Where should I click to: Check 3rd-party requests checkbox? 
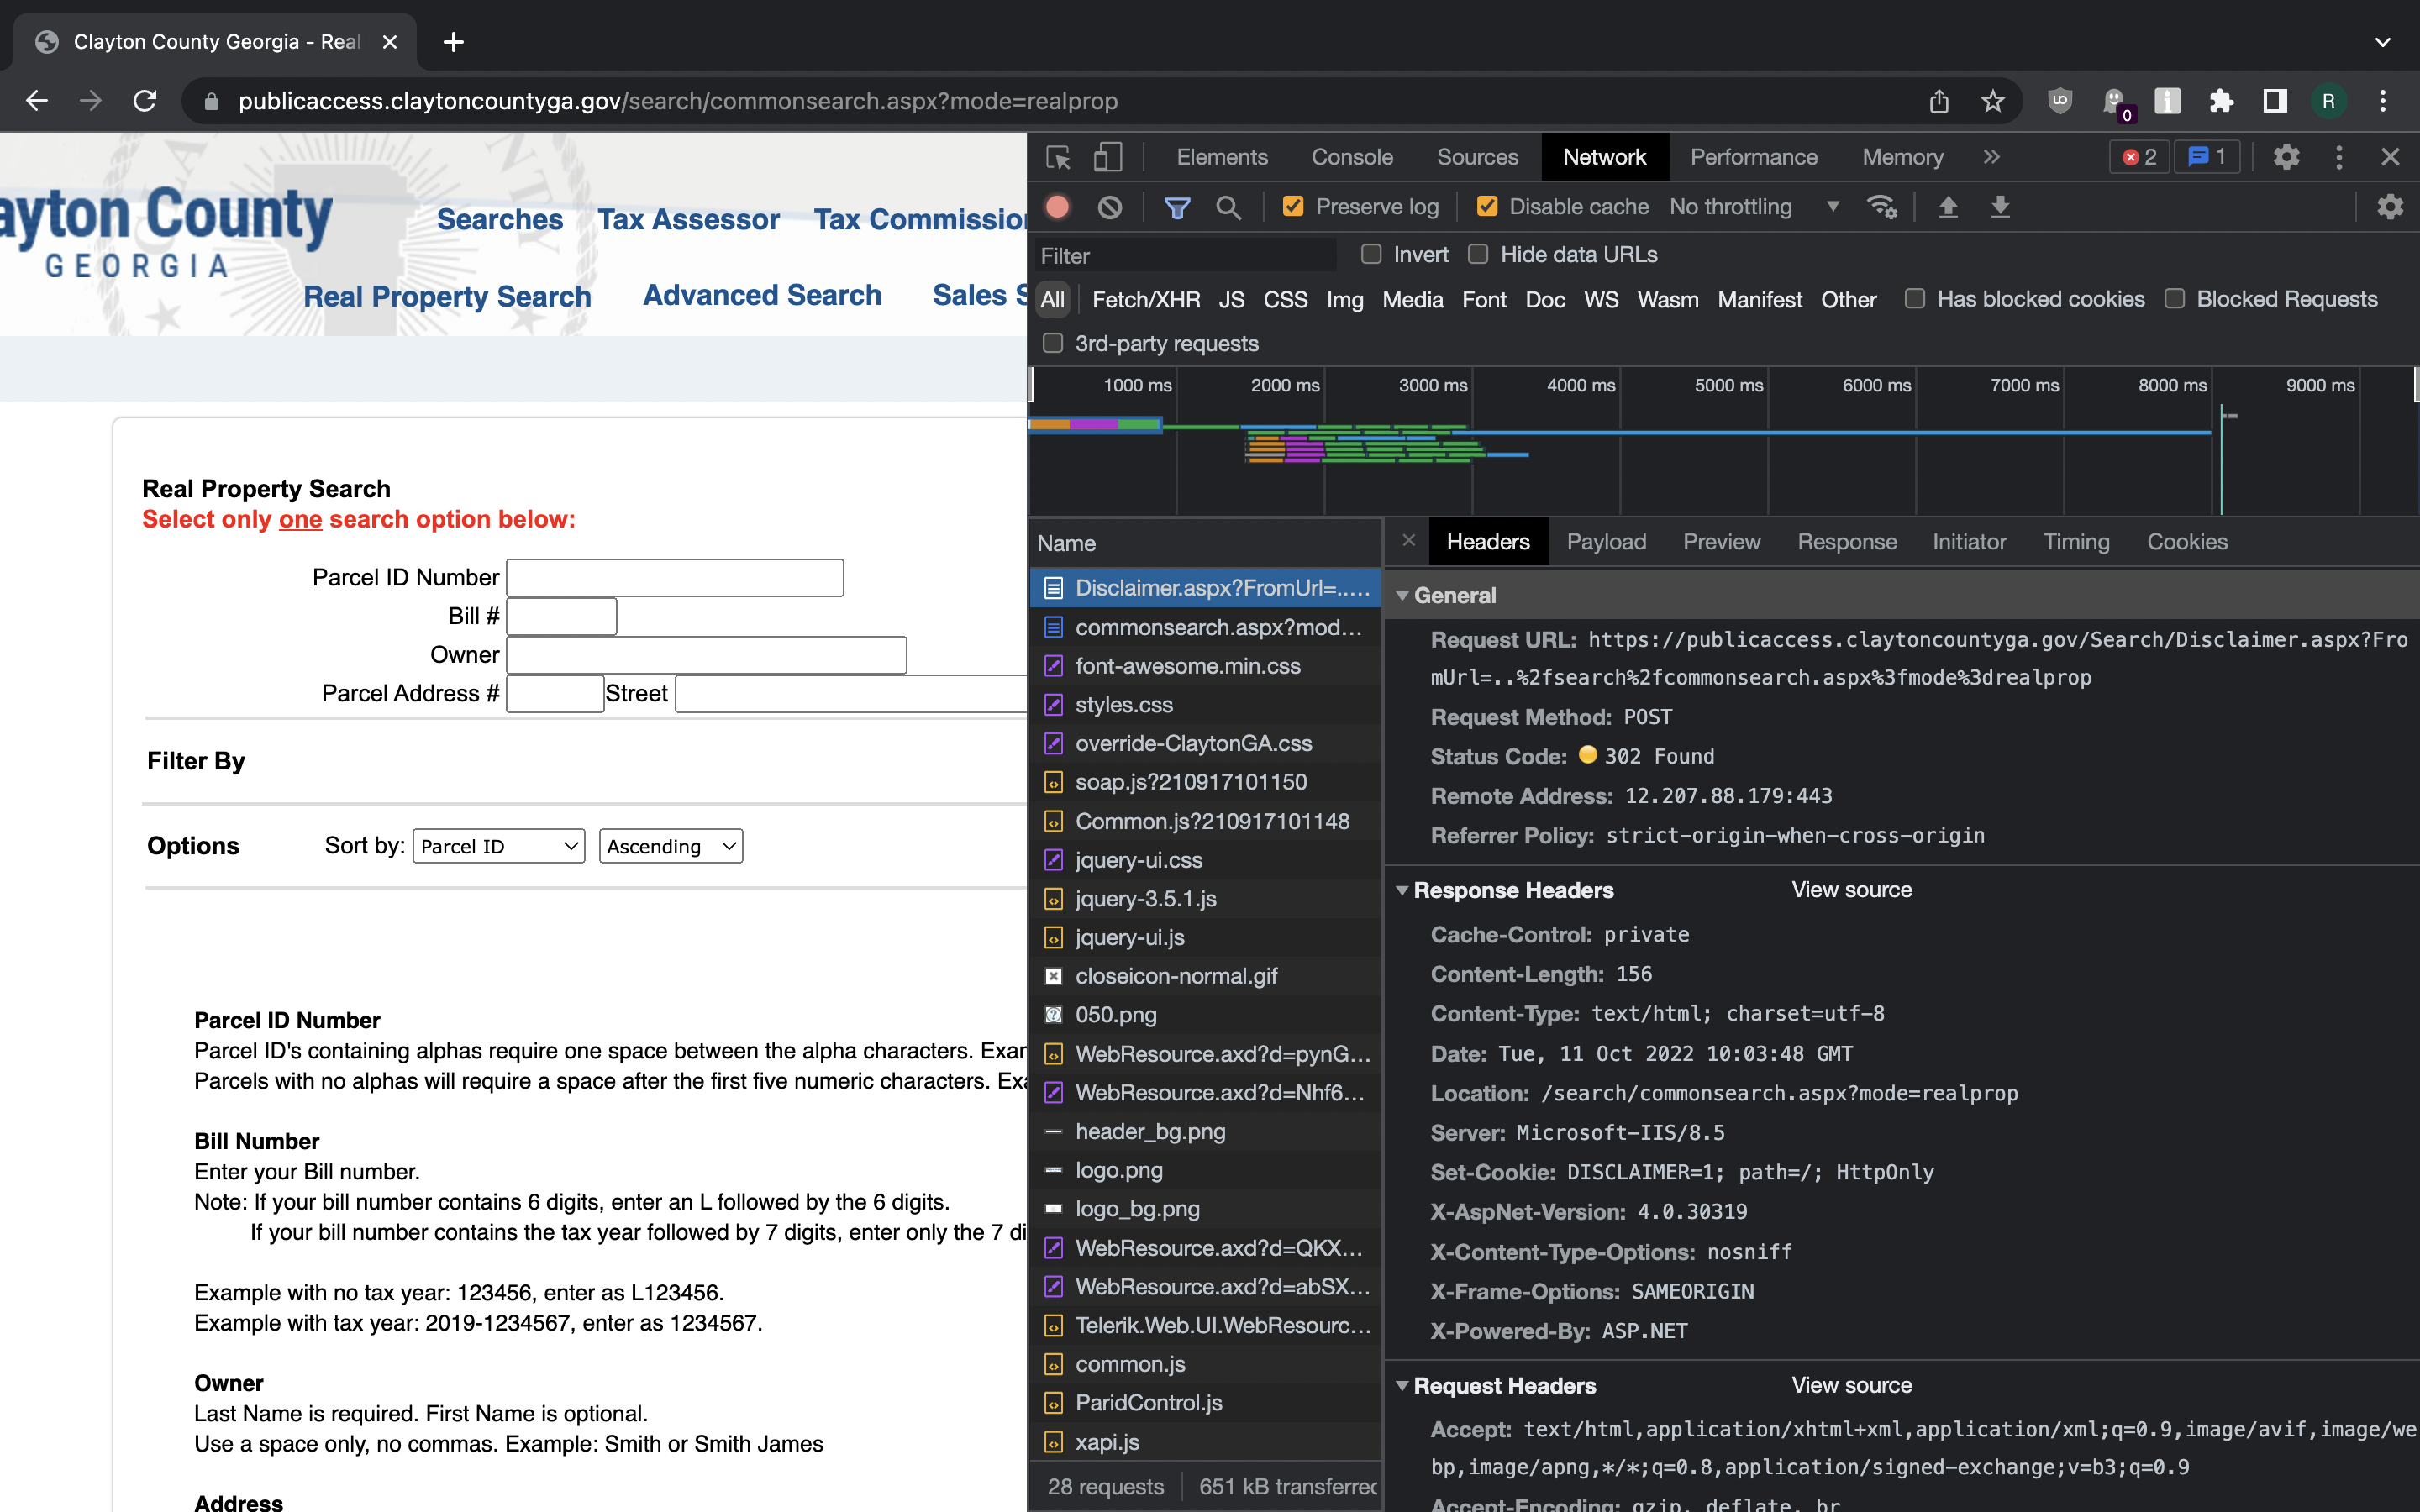[x=1052, y=343]
